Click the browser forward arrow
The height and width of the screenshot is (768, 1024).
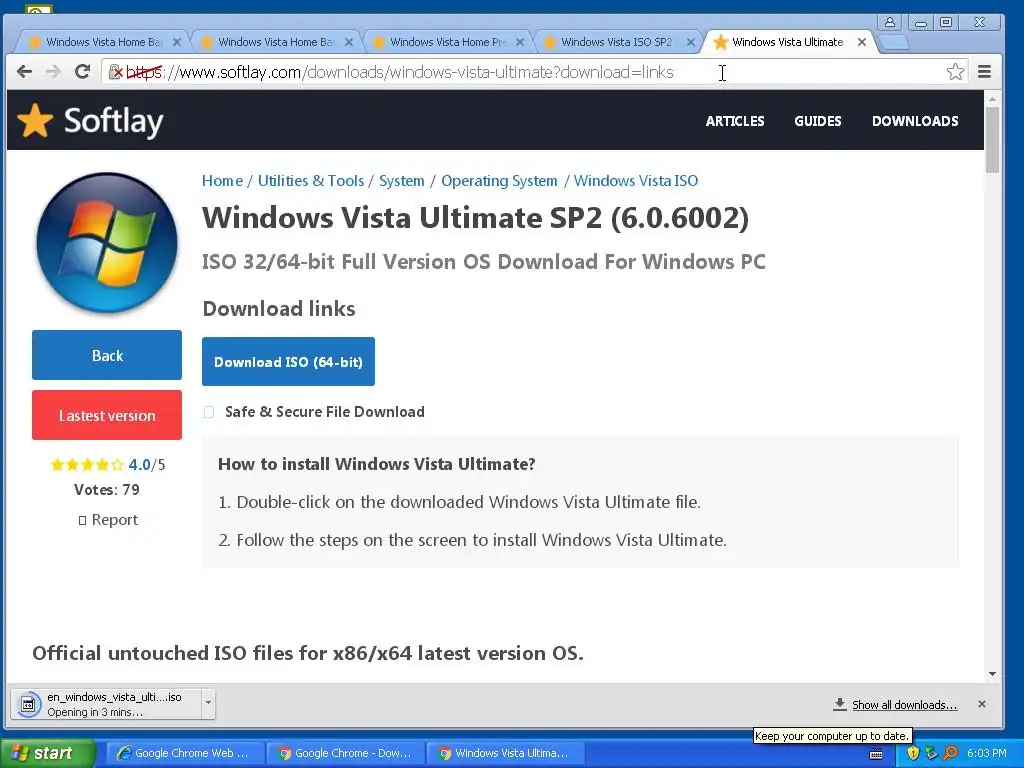coord(53,72)
